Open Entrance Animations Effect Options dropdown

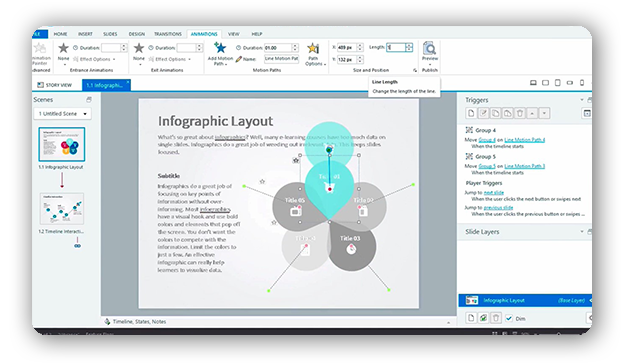tap(94, 59)
